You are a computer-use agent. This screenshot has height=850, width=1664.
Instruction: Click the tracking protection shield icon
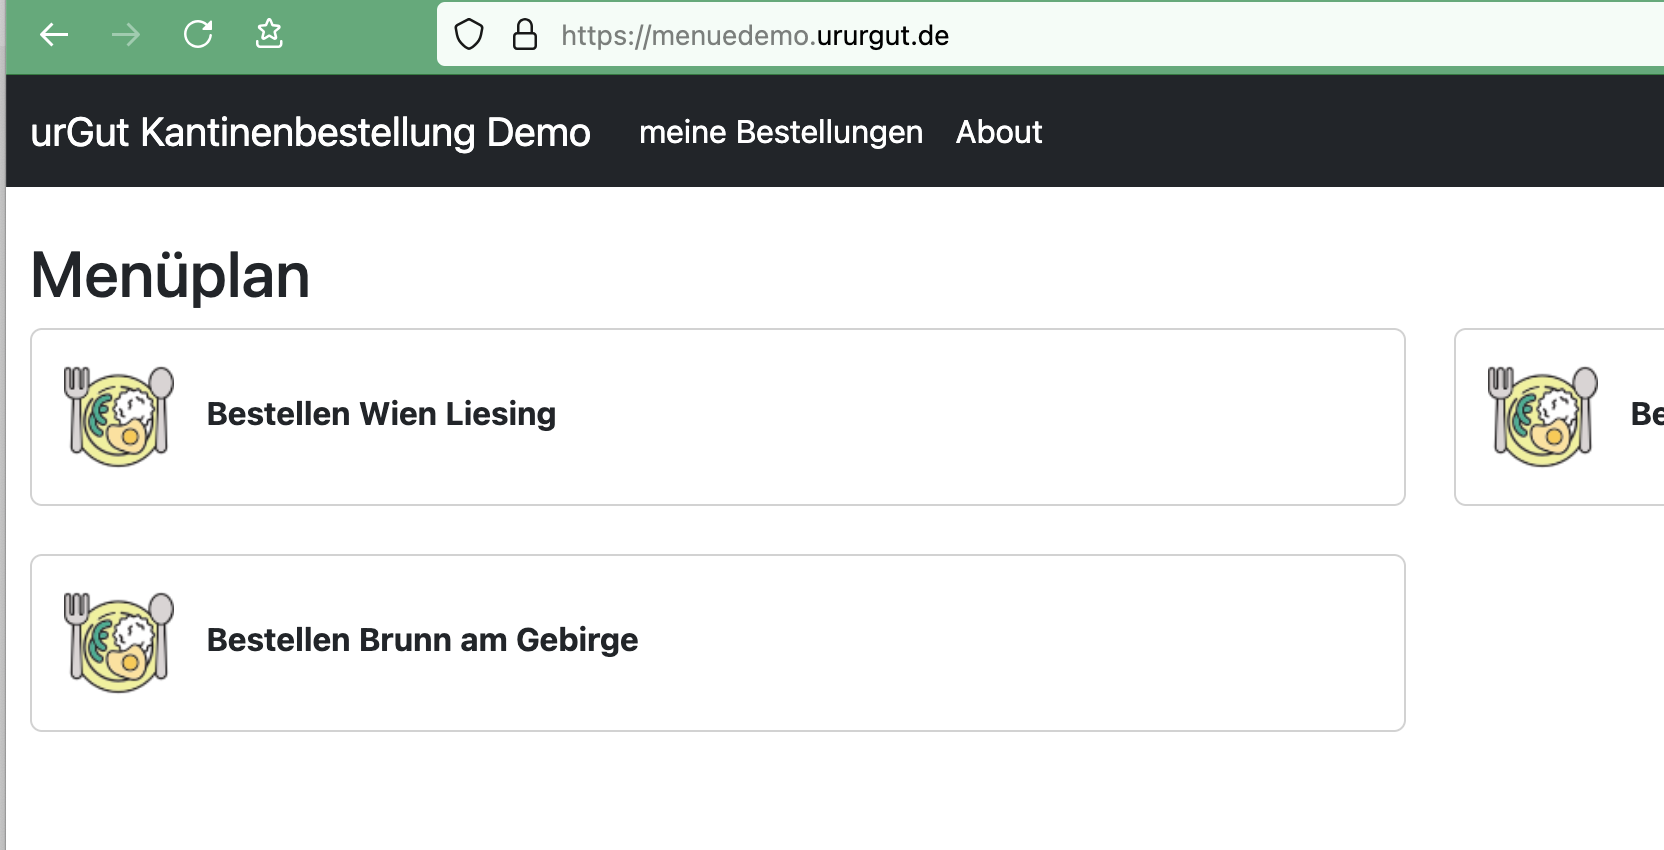(x=469, y=35)
